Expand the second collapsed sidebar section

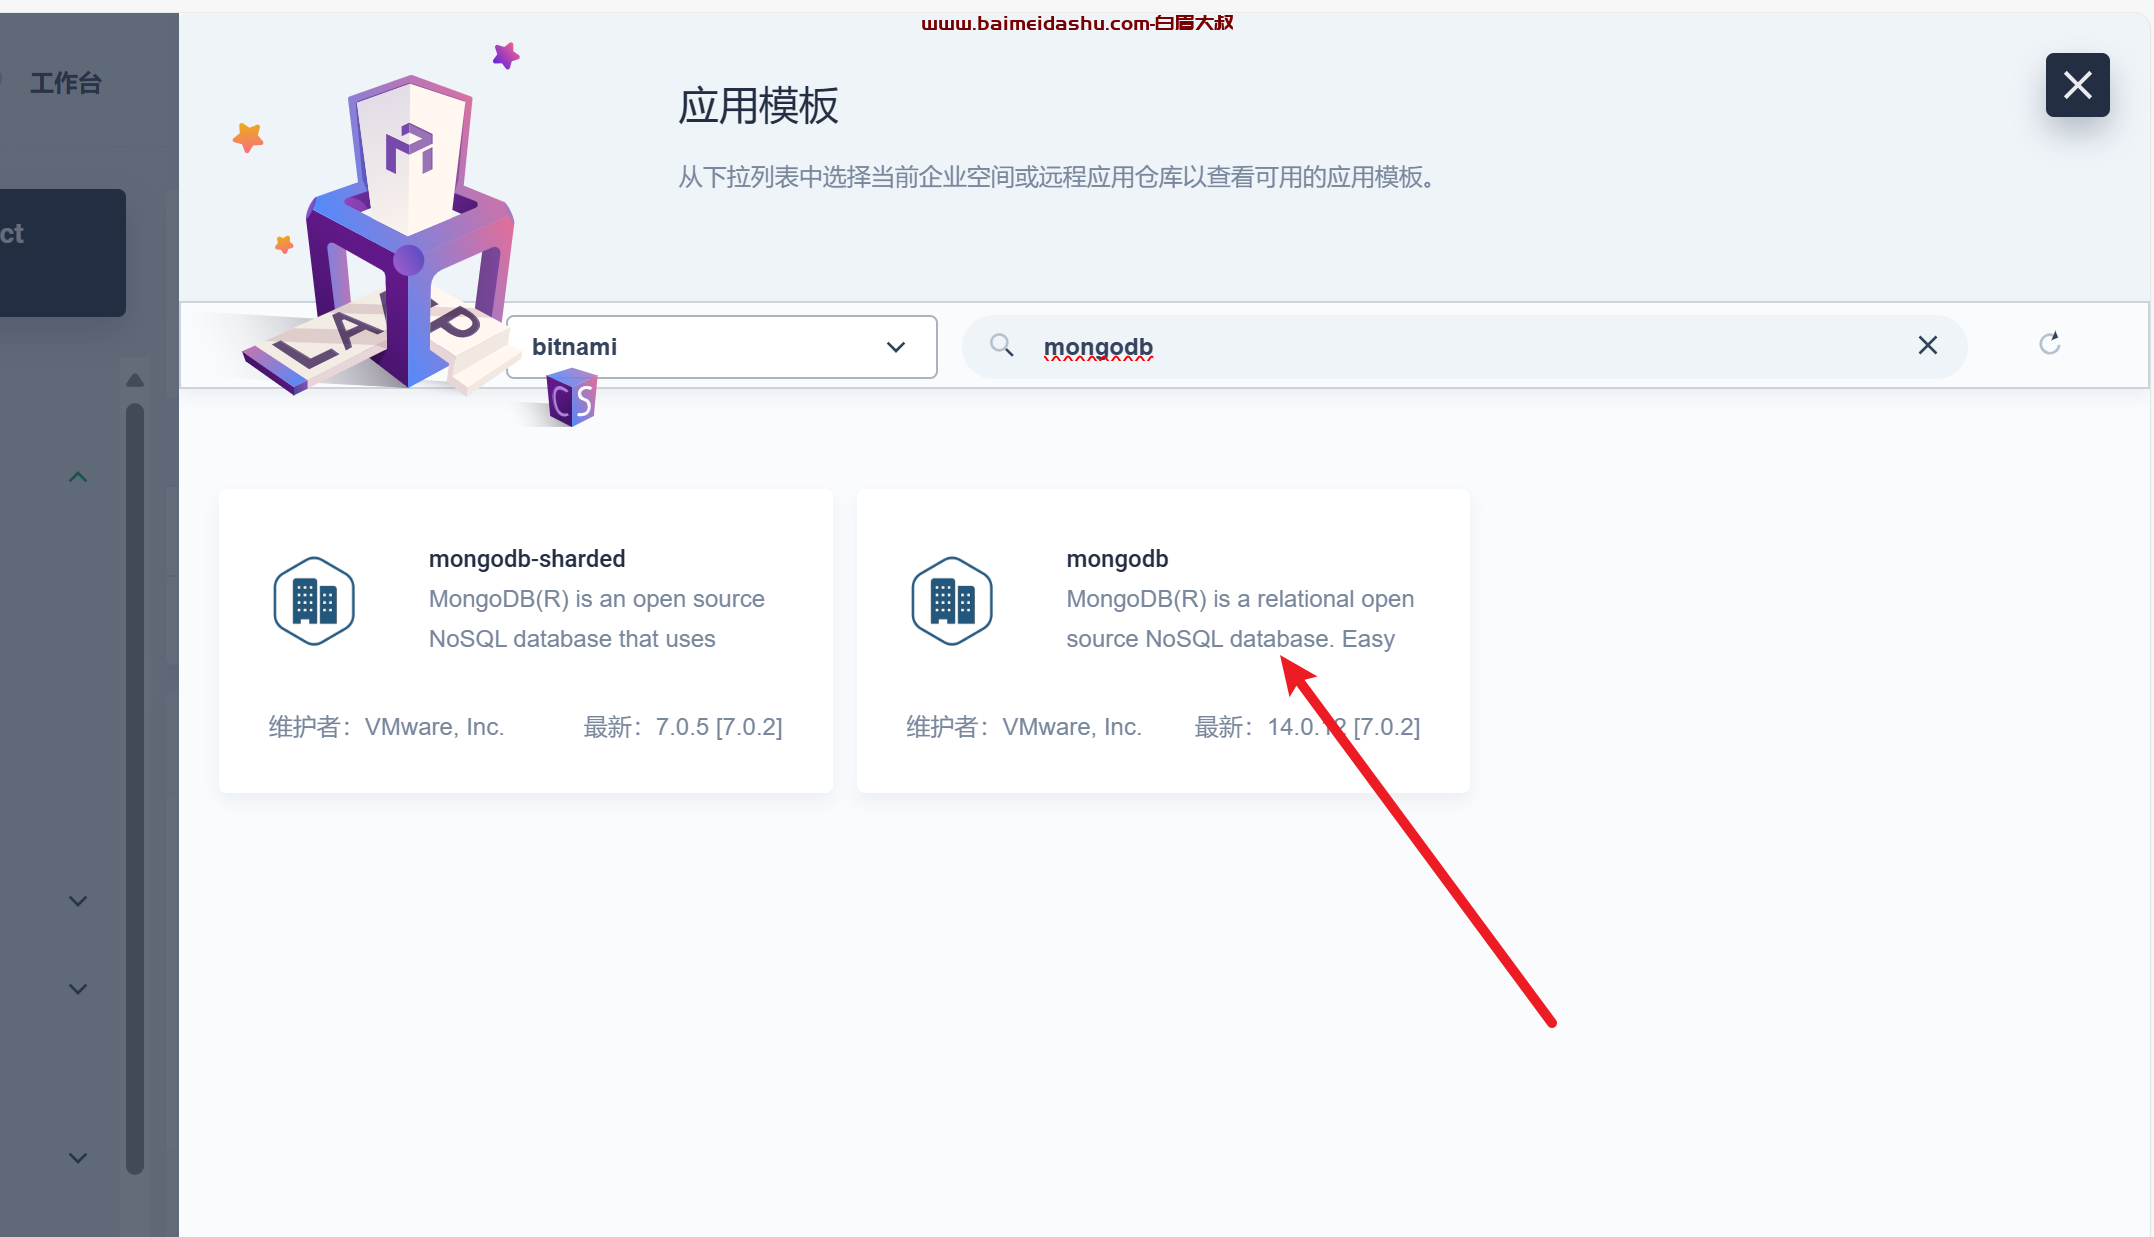[x=78, y=989]
